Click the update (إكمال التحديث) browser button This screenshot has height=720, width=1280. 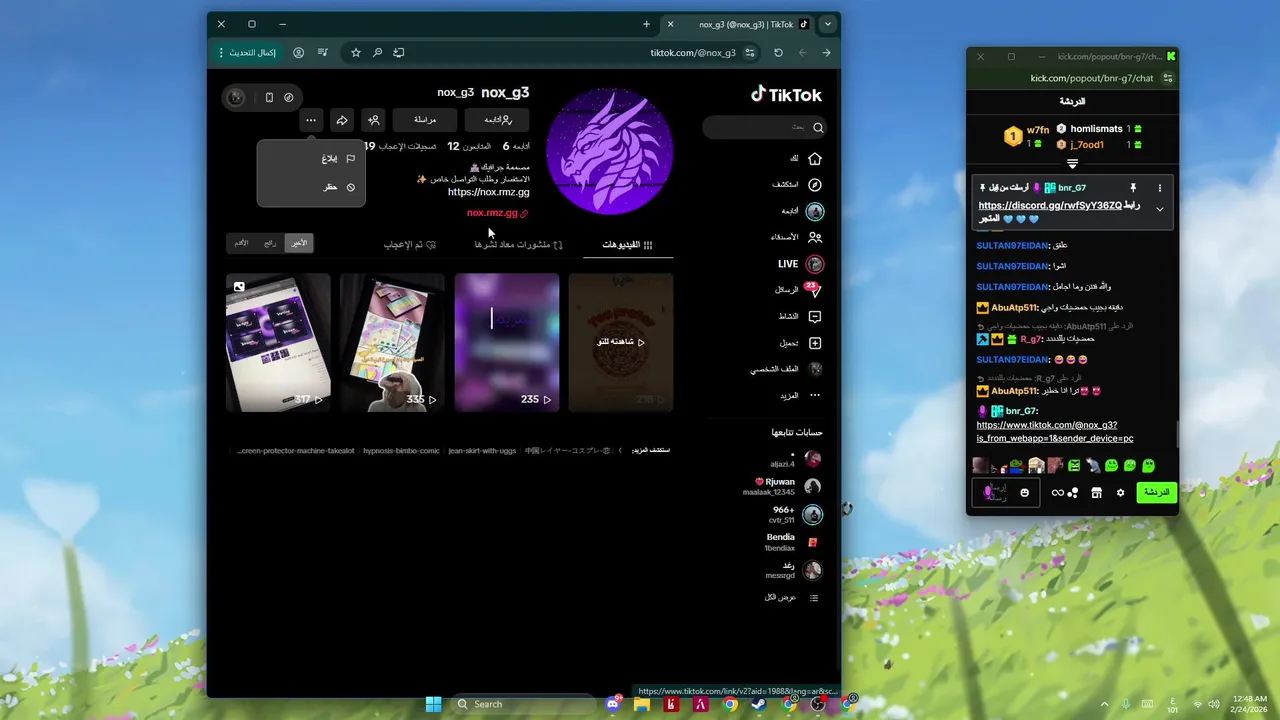coord(245,53)
